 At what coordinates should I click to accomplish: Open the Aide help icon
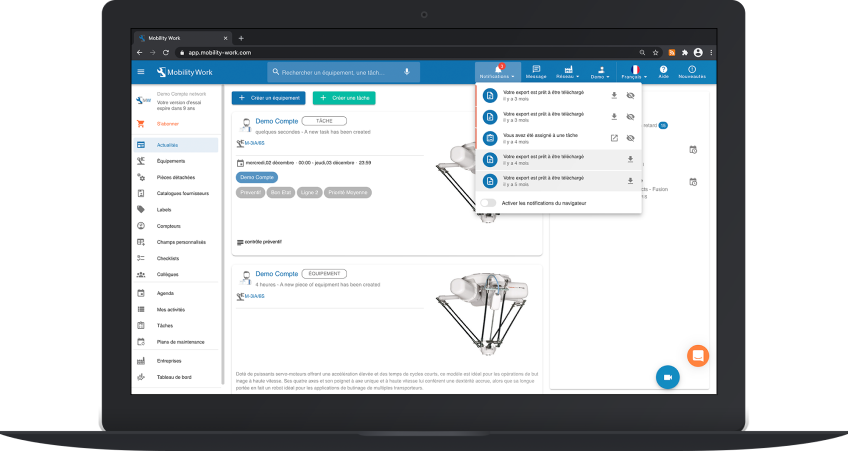[663, 72]
